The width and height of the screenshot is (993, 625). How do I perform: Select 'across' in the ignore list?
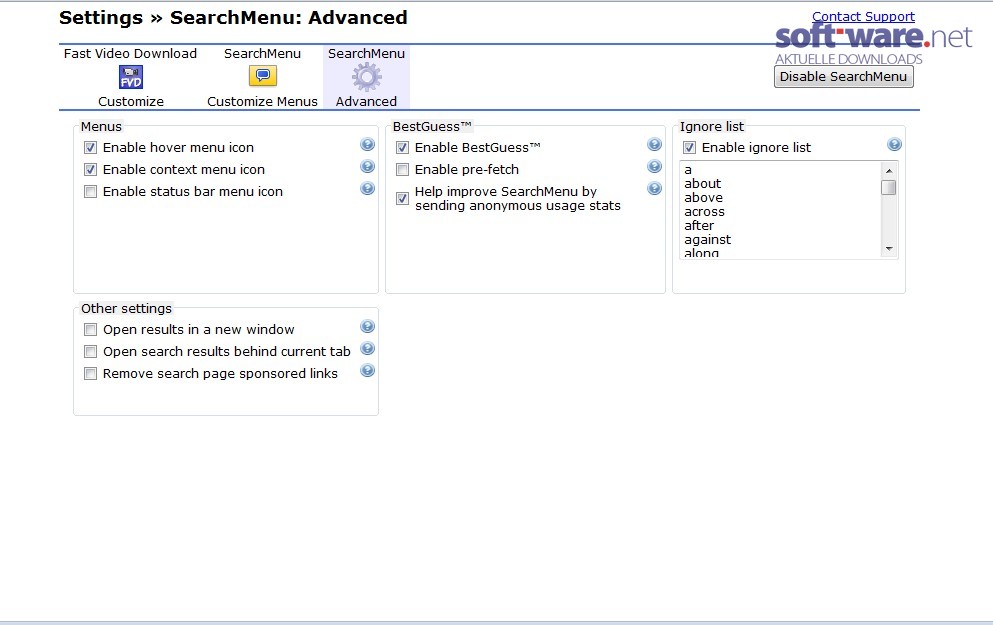704,211
